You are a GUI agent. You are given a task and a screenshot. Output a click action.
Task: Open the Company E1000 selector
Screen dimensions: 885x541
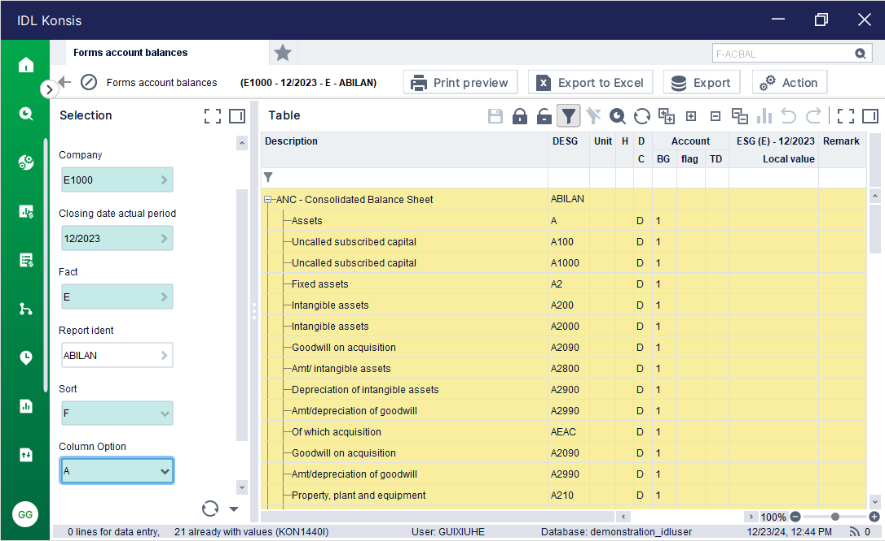click(117, 180)
